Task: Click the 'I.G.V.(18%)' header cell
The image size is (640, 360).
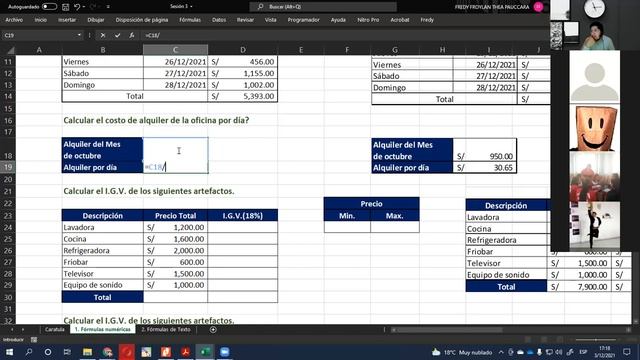Action: [243, 216]
